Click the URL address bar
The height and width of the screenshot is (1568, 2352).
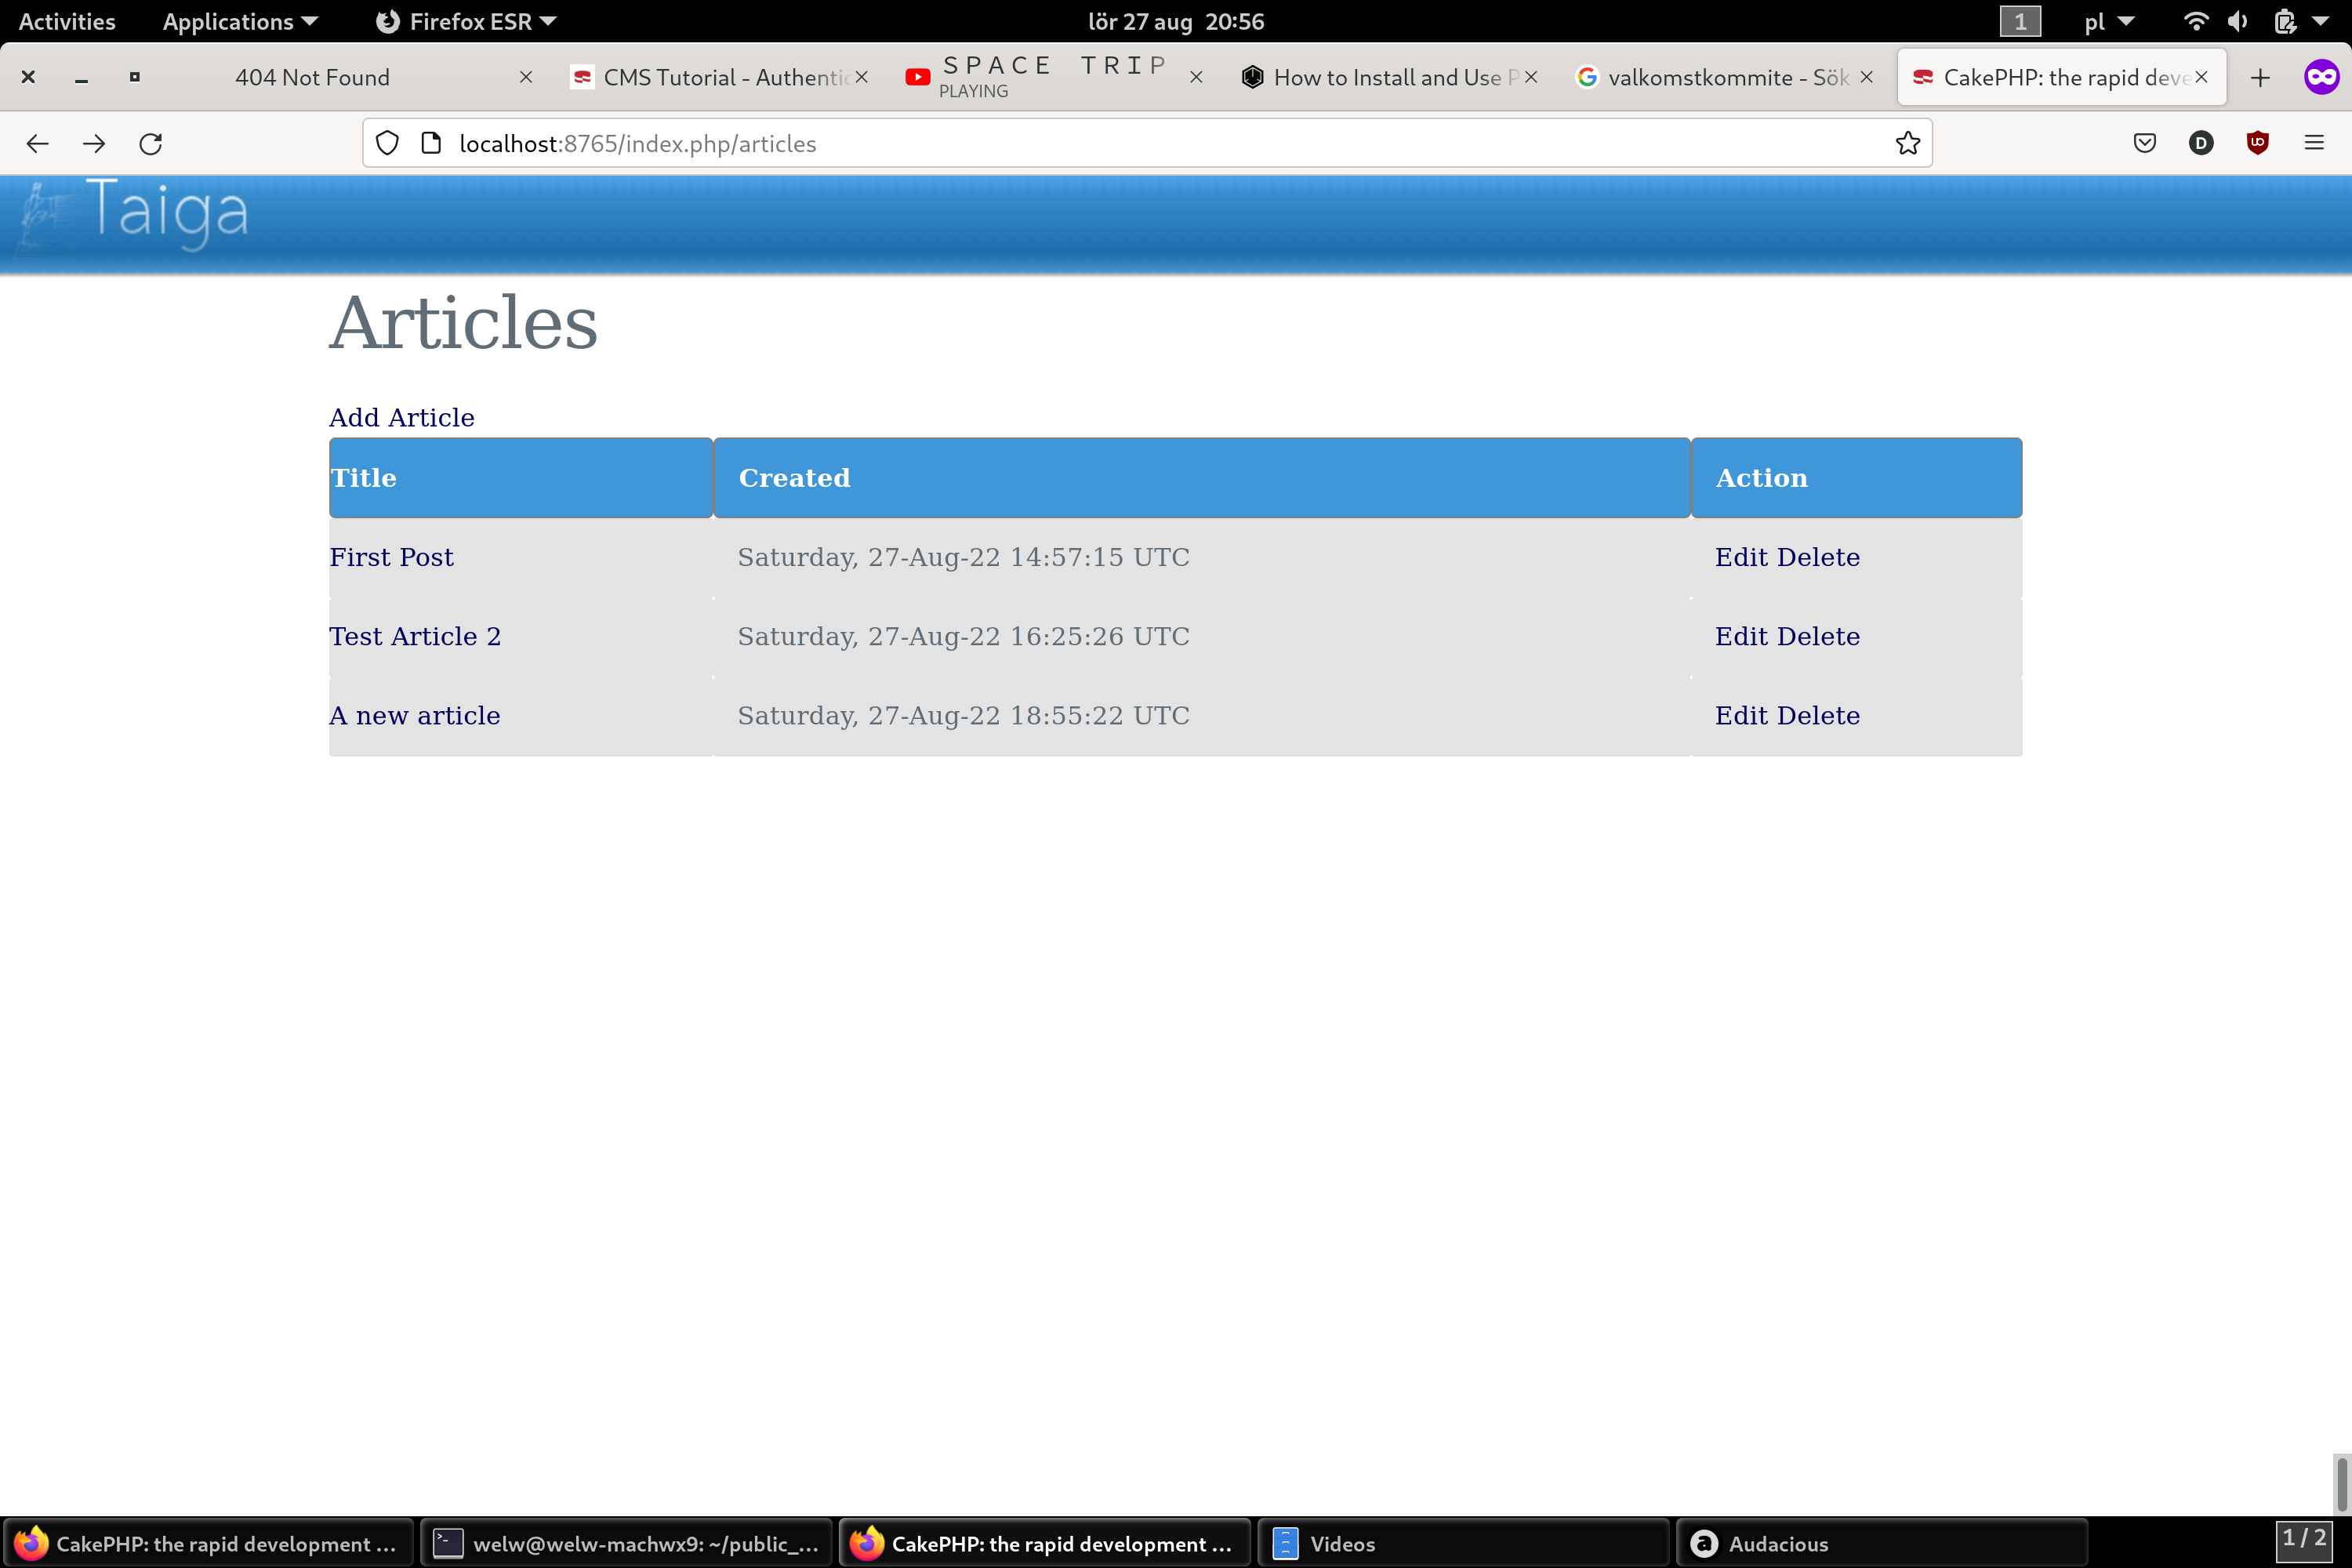pos(1100,144)
